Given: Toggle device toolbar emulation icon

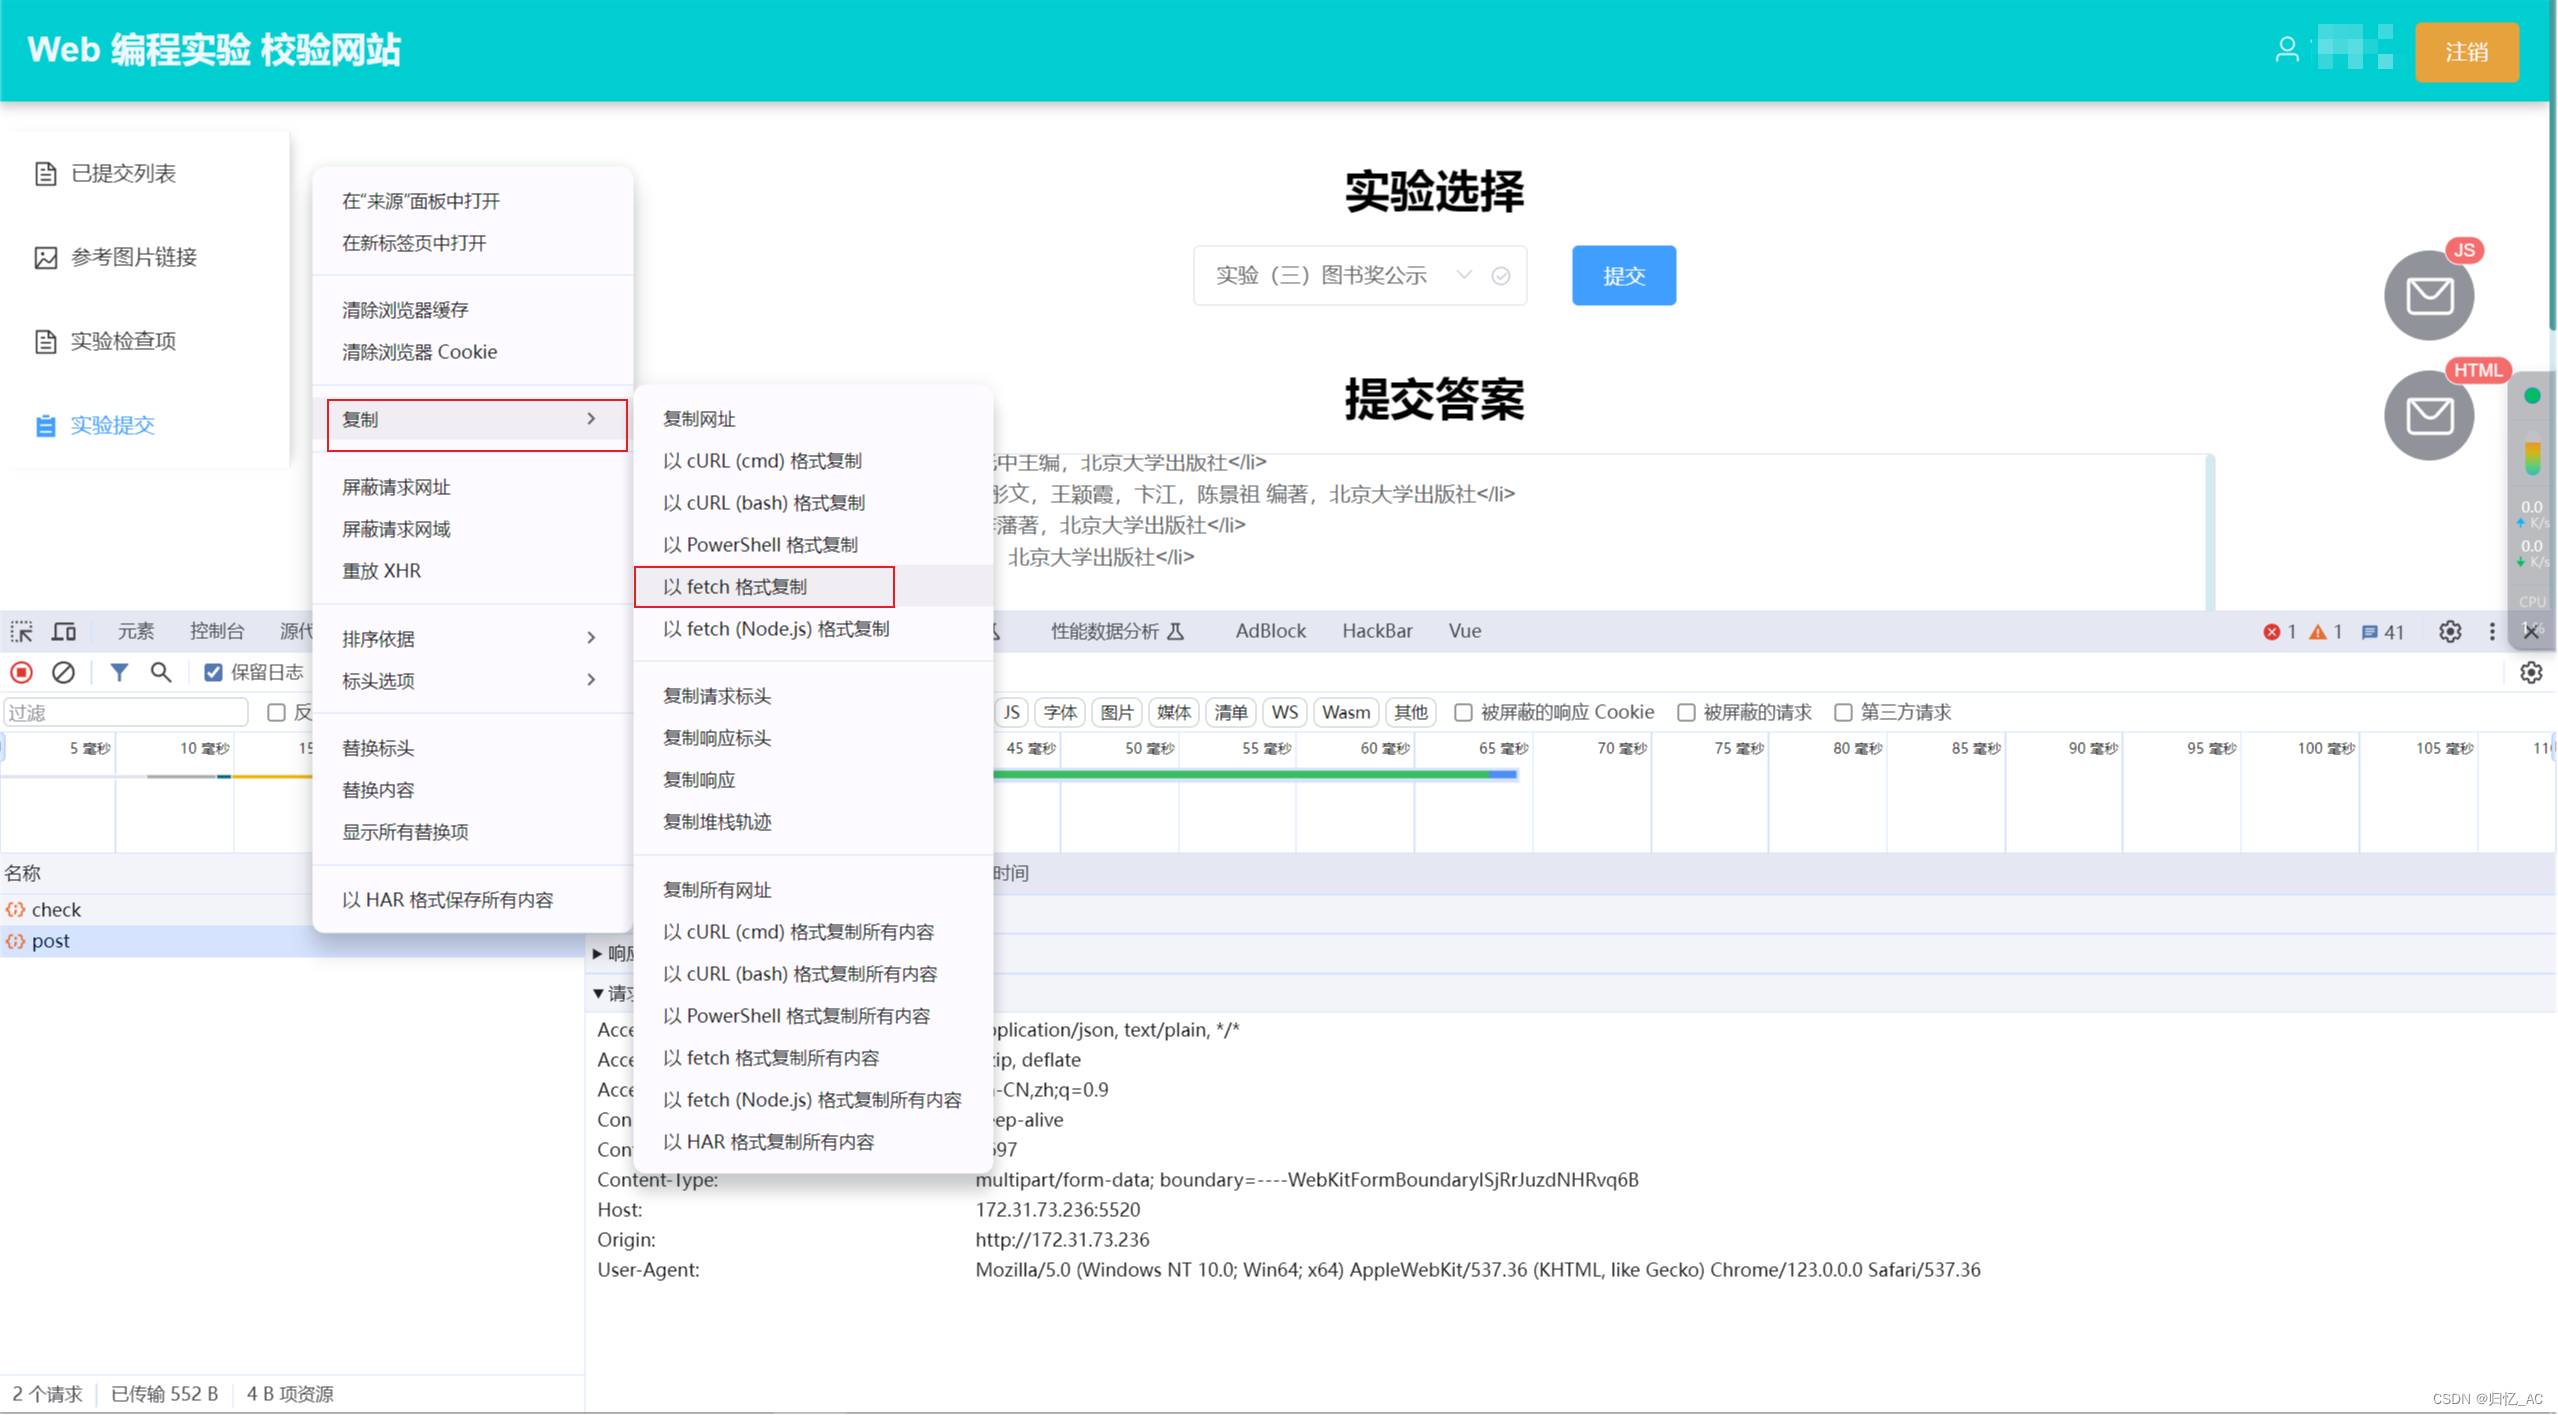Looking at the screenshot, I should pyautogui.click(x=64, y=632).
